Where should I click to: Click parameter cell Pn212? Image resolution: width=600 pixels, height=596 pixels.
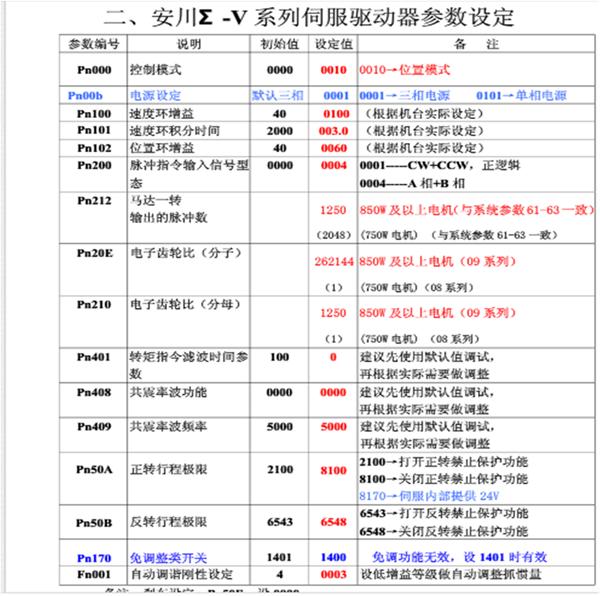94,200
